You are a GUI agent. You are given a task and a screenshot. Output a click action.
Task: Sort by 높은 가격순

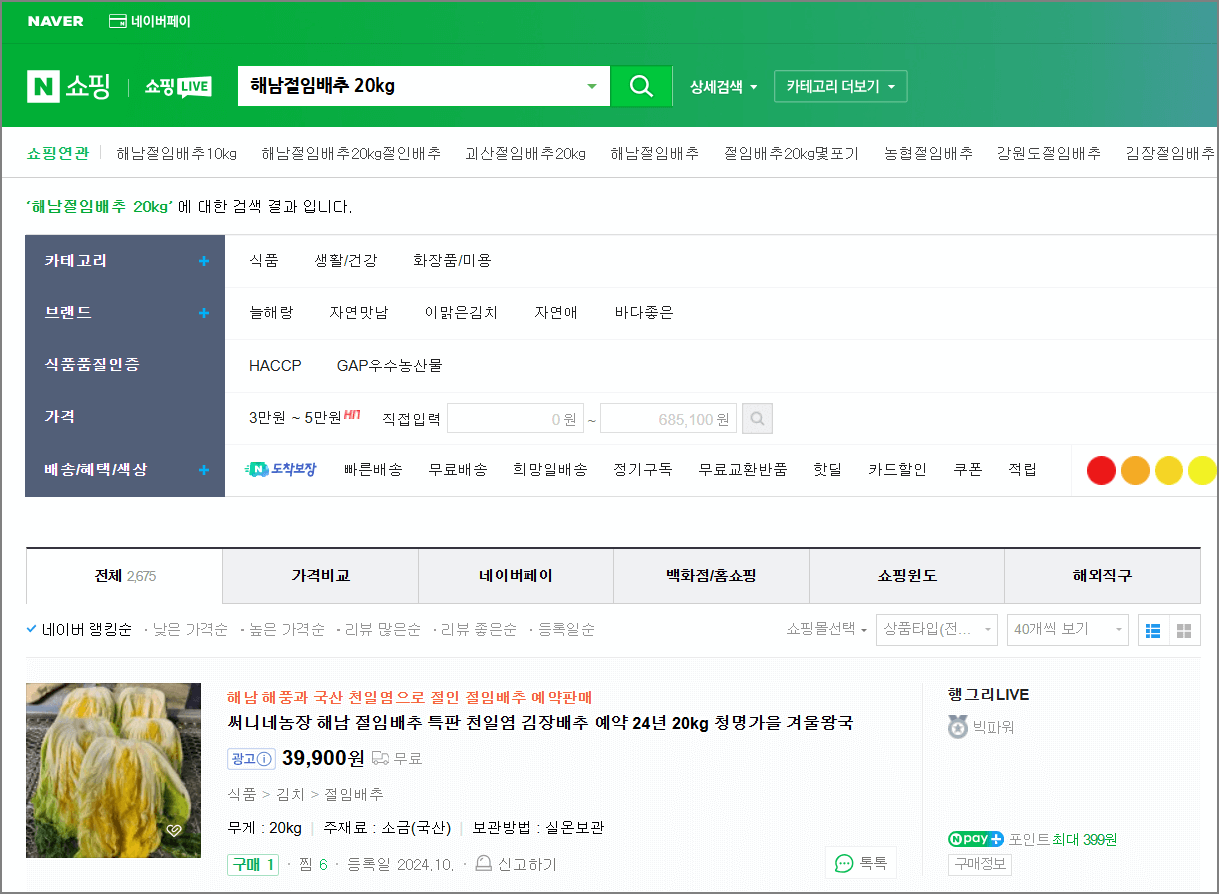point(287,630)
